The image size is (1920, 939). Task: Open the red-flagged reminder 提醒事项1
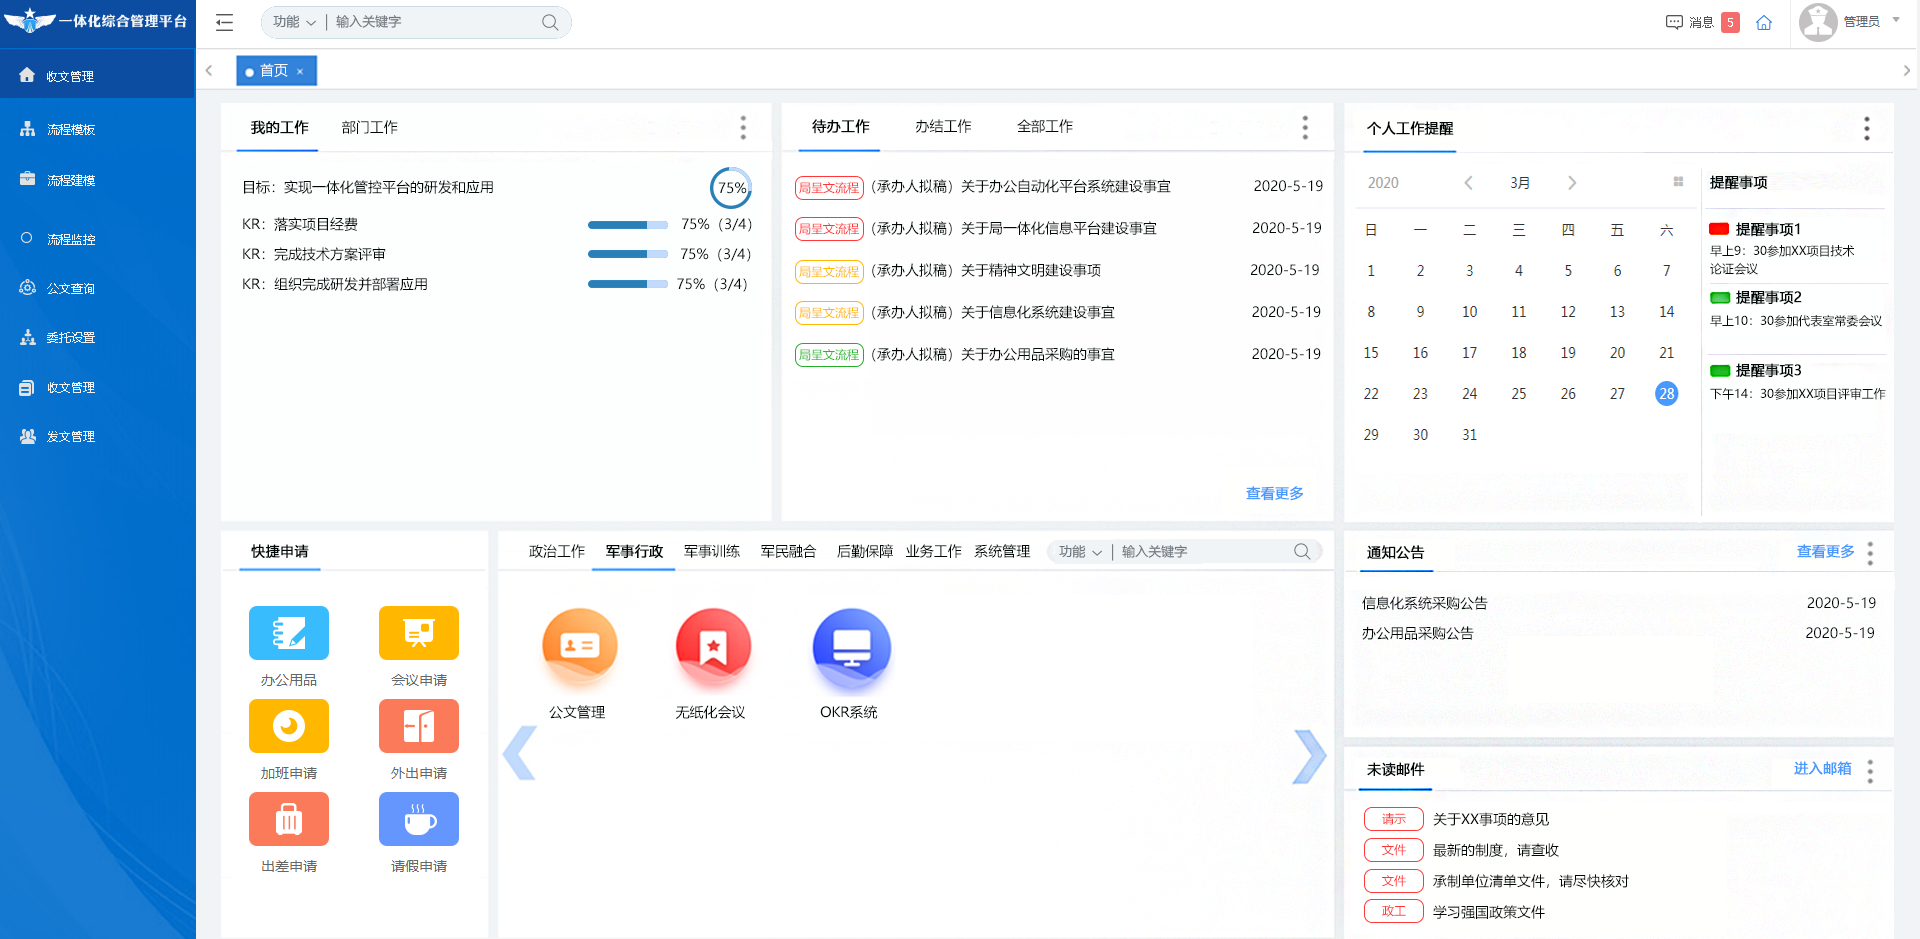[x=1768, y=229]
